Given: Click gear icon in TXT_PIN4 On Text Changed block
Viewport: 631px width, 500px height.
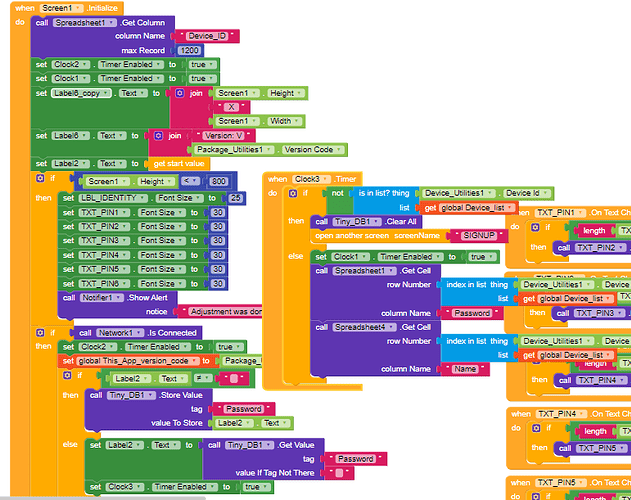Looking at the screenshot, I should 536,428.
